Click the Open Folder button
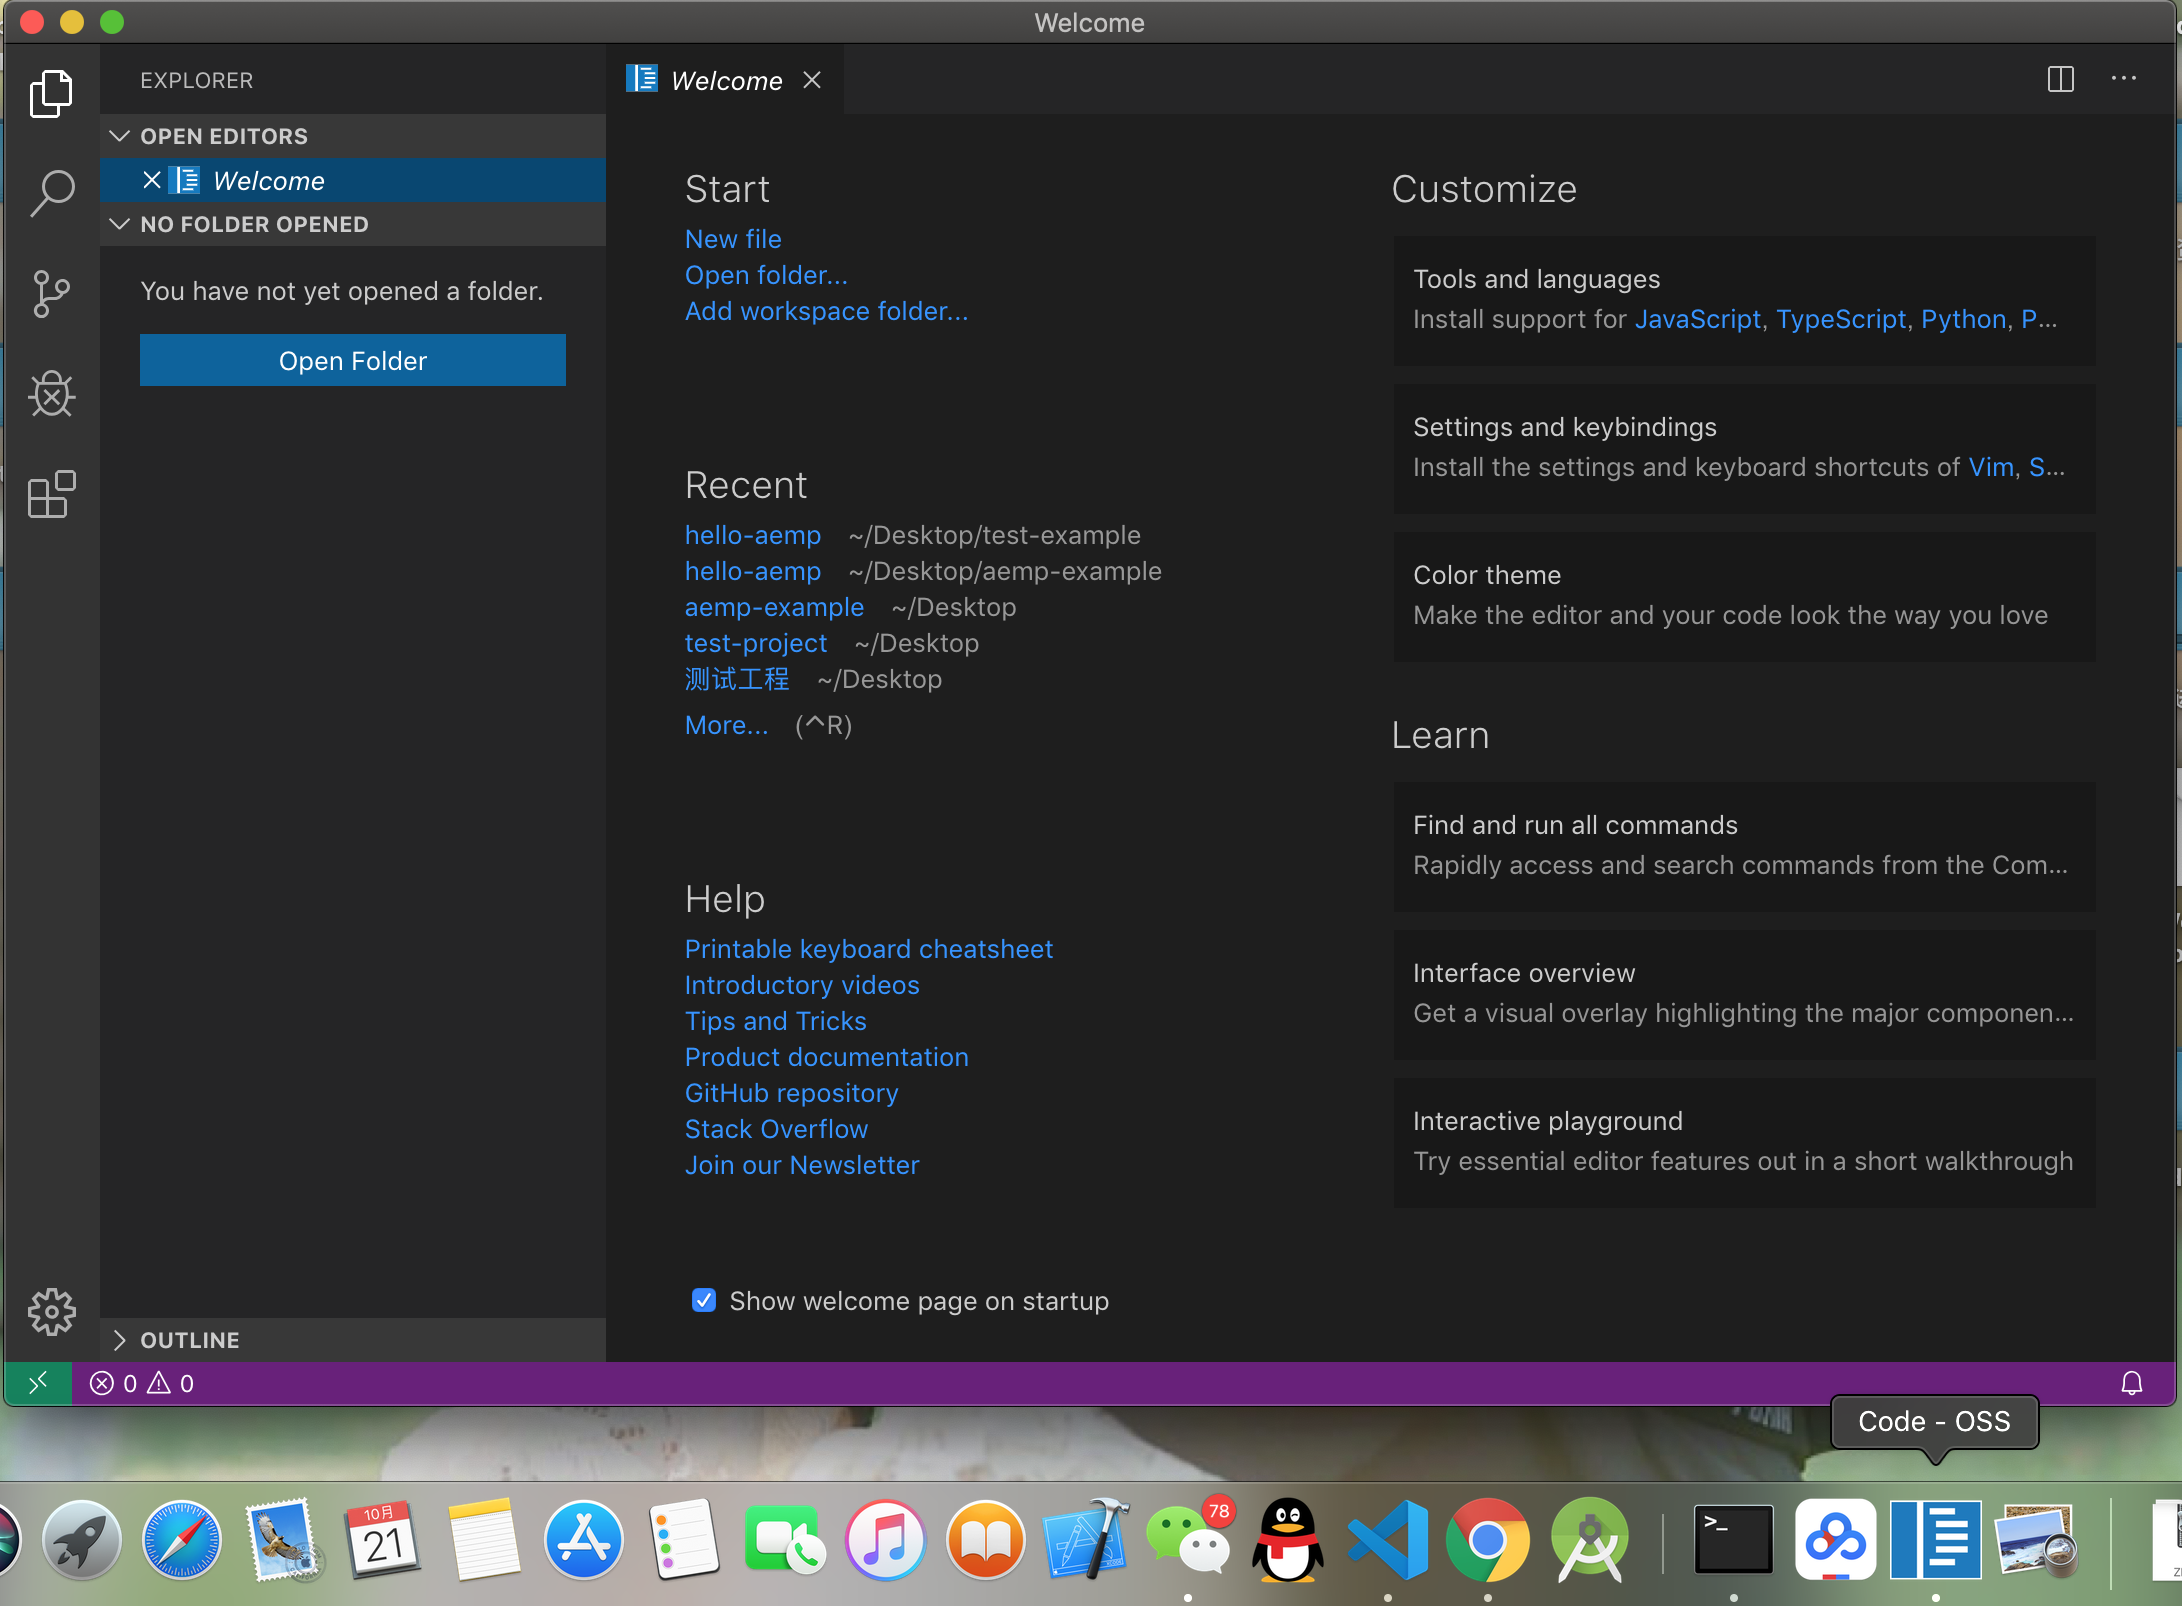 click(x=352, y=359)
